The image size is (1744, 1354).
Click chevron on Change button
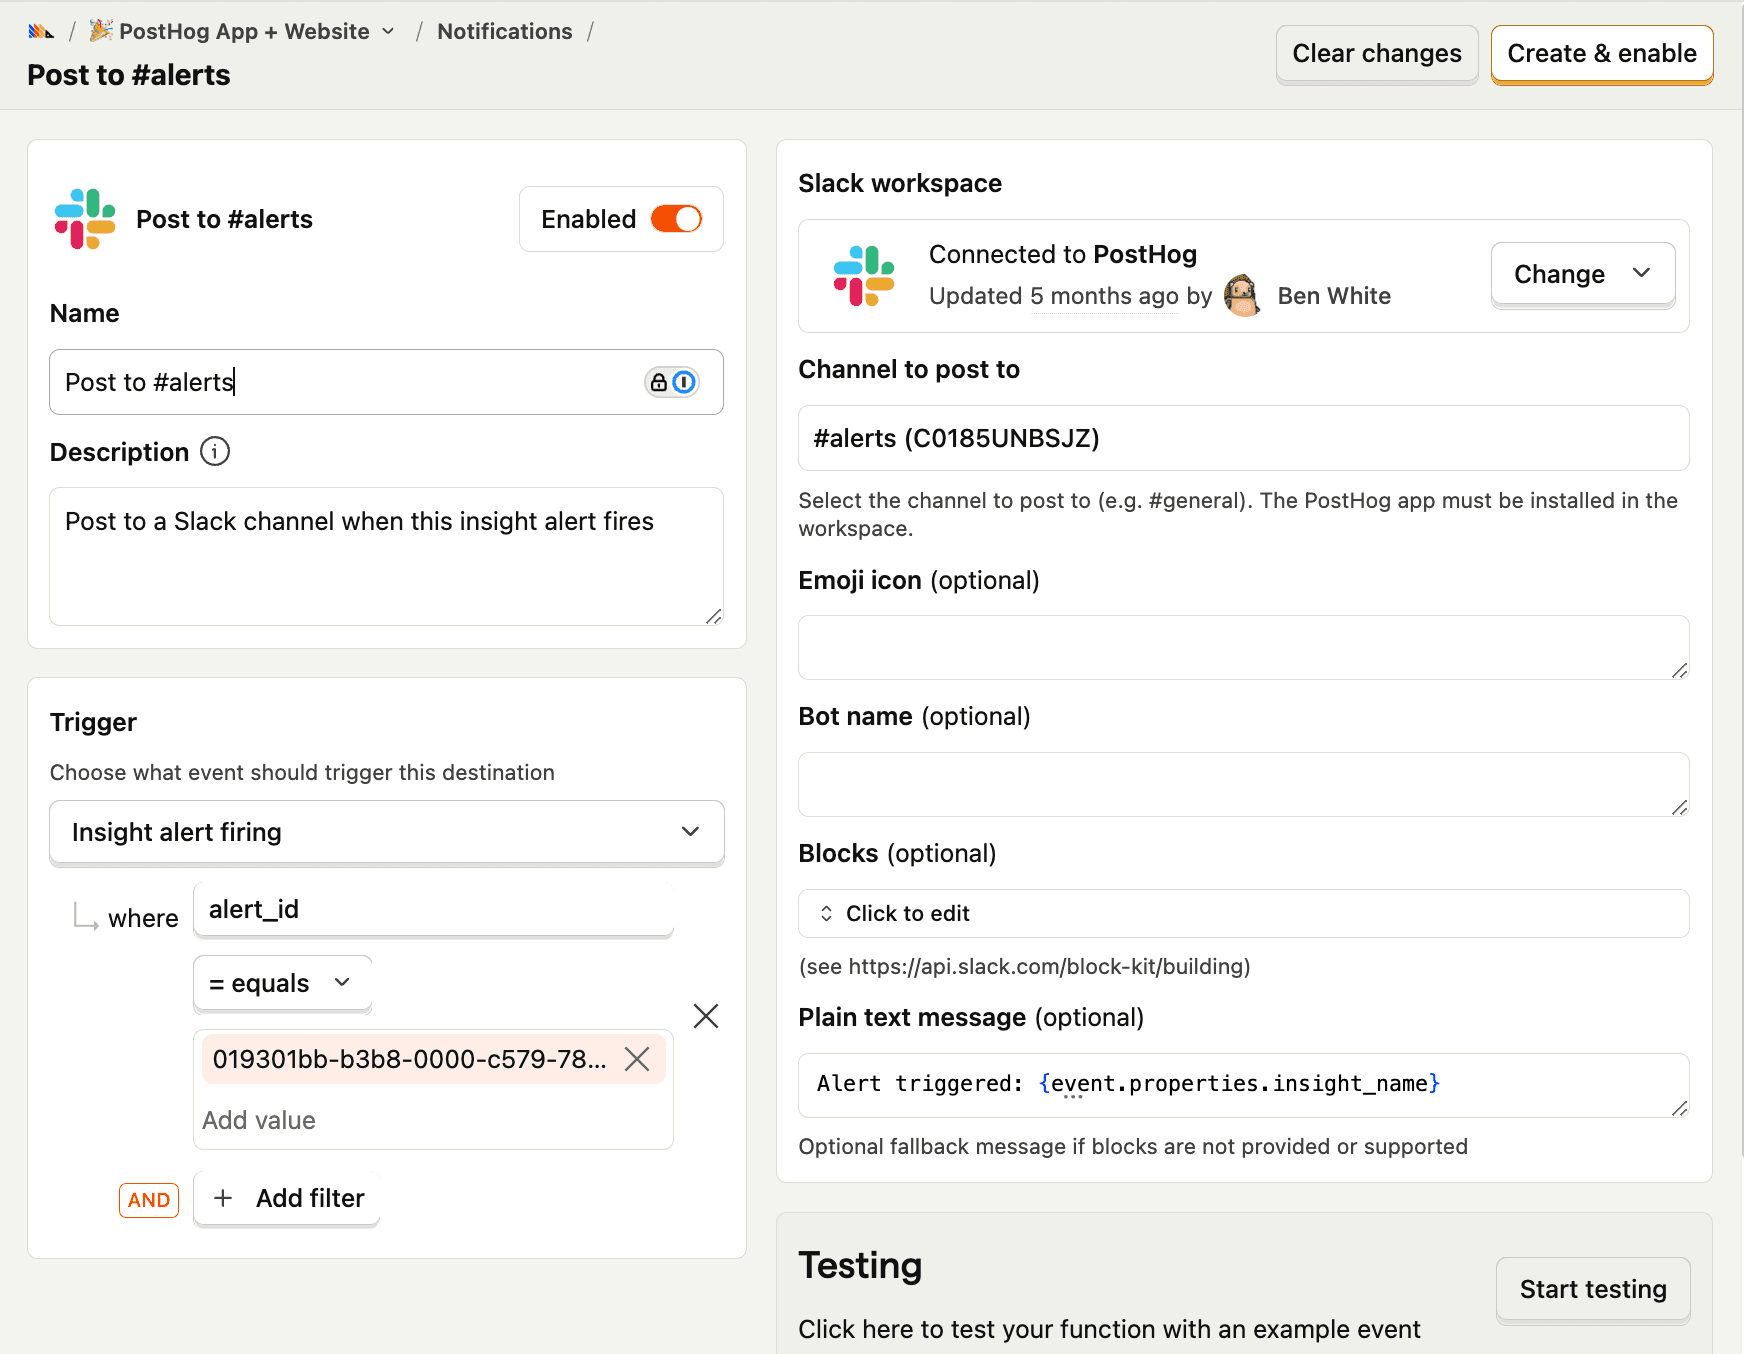1641,273
